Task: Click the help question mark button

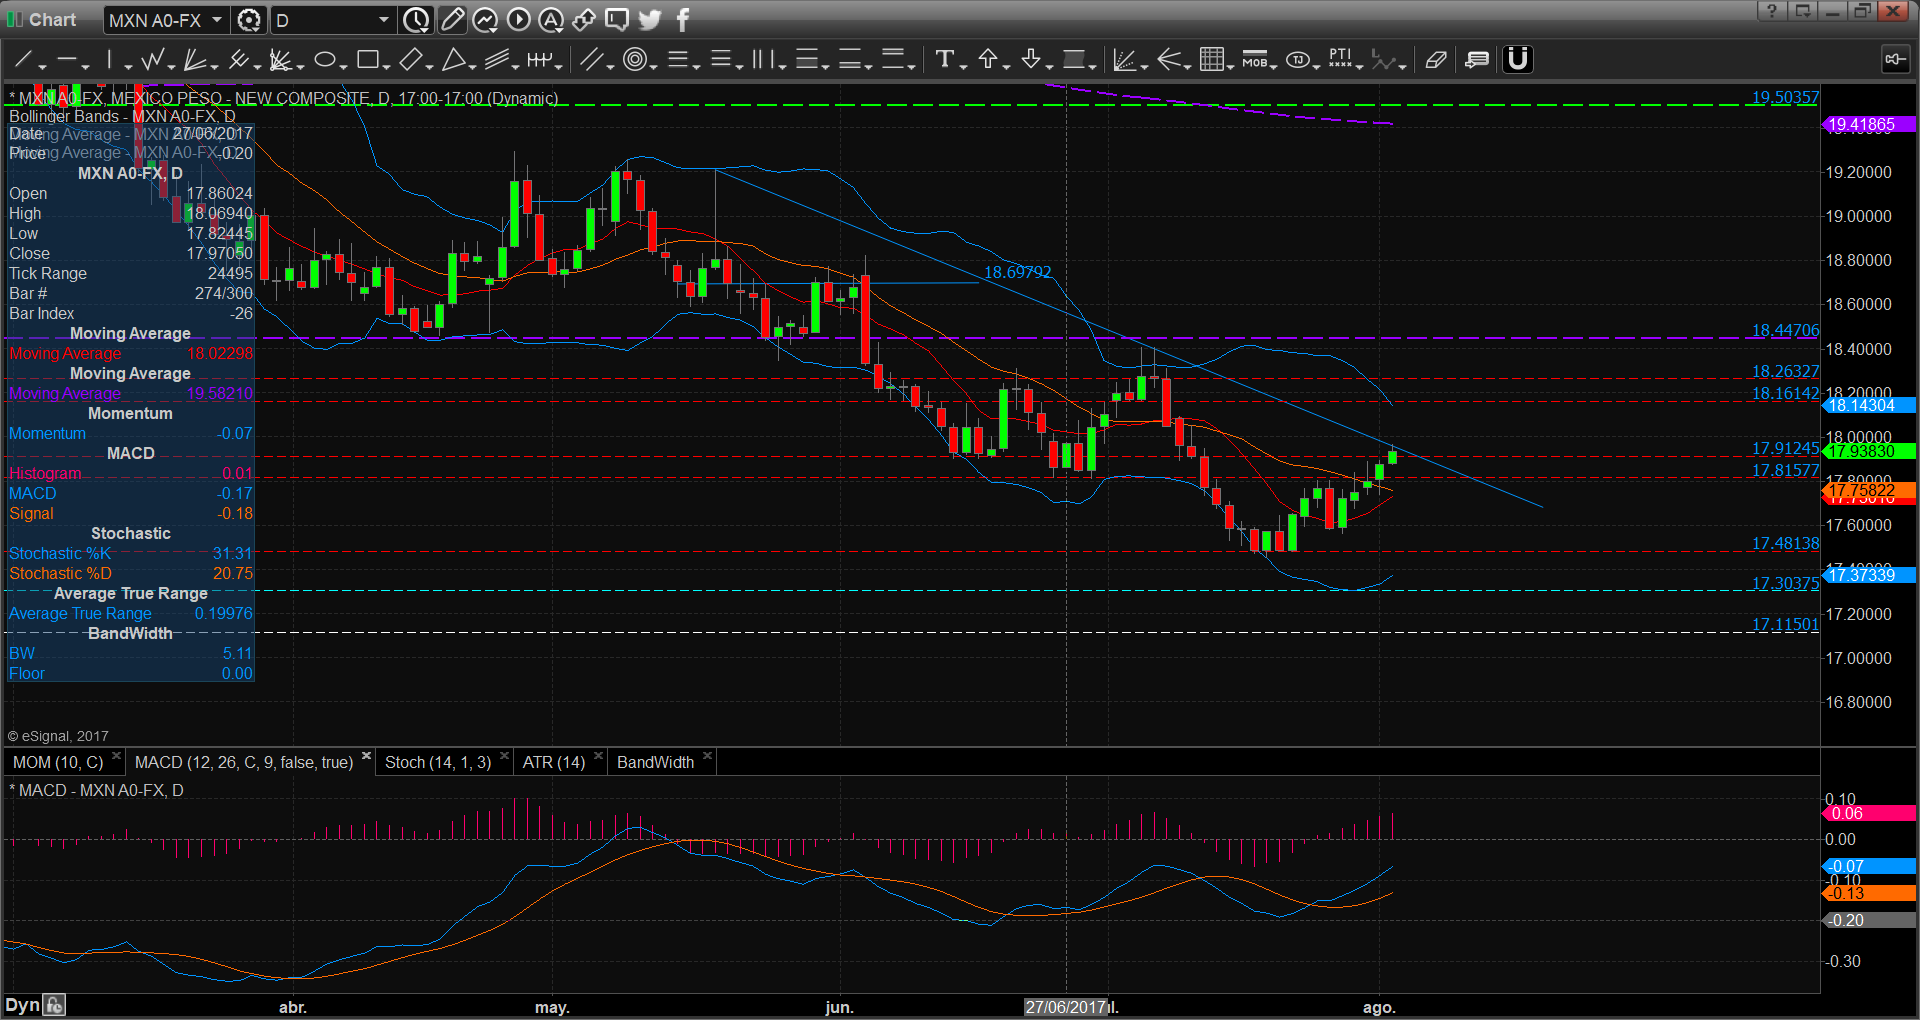Action: [1771, 11]
